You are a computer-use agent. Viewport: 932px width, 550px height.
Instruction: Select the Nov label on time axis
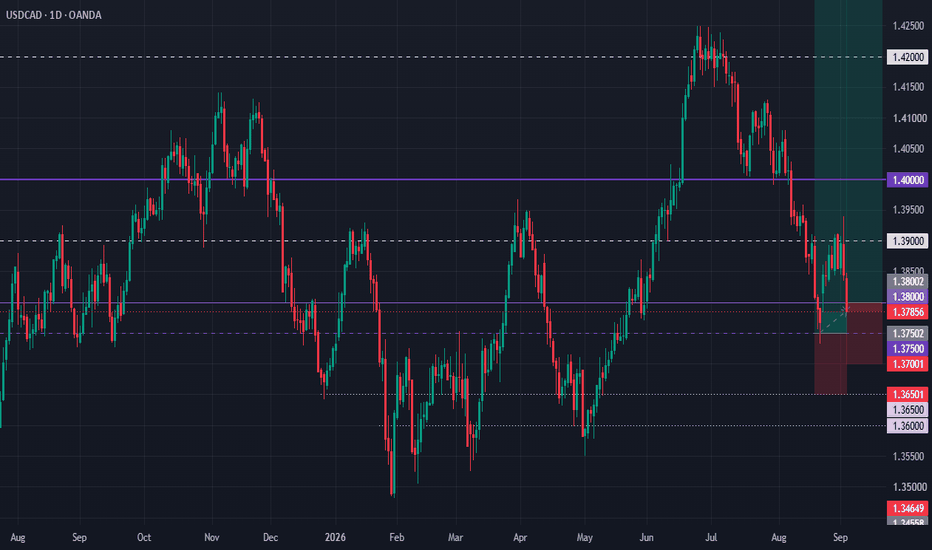pyautogui.click(x=212, y=537)
